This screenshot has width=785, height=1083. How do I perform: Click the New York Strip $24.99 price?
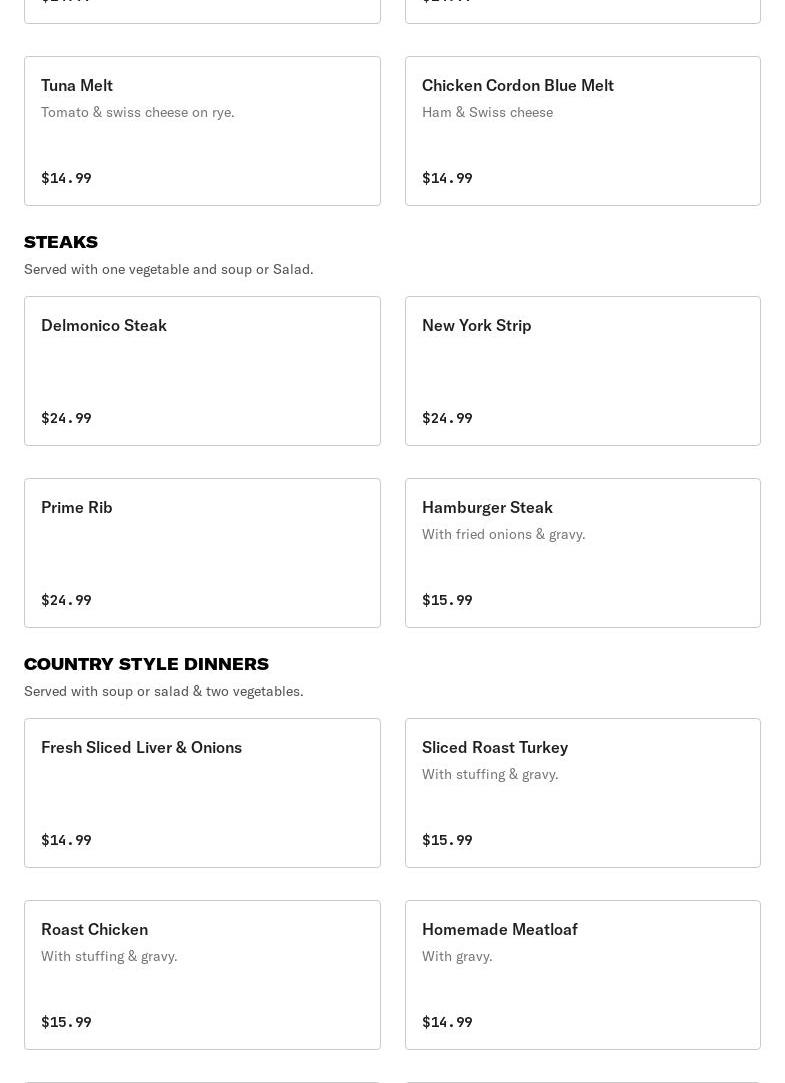447,418
